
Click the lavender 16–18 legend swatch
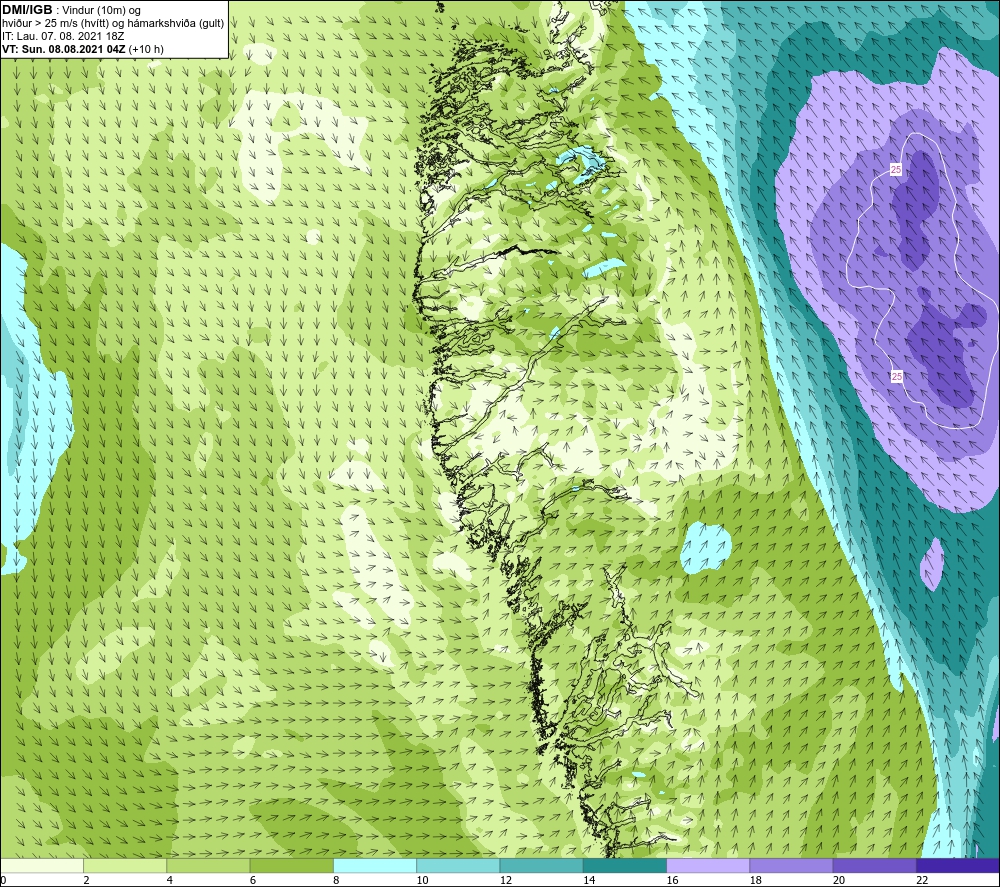[708, 865]
